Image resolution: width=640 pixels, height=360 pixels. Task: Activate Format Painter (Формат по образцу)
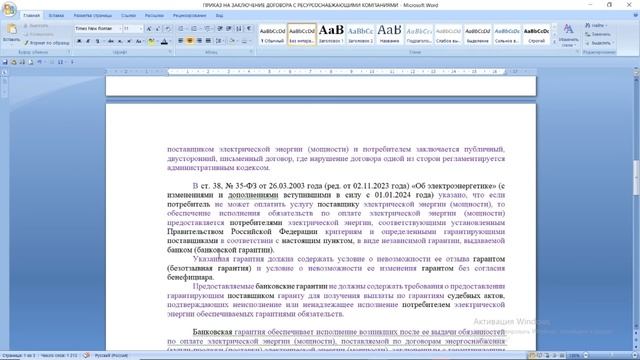[47, 43]
